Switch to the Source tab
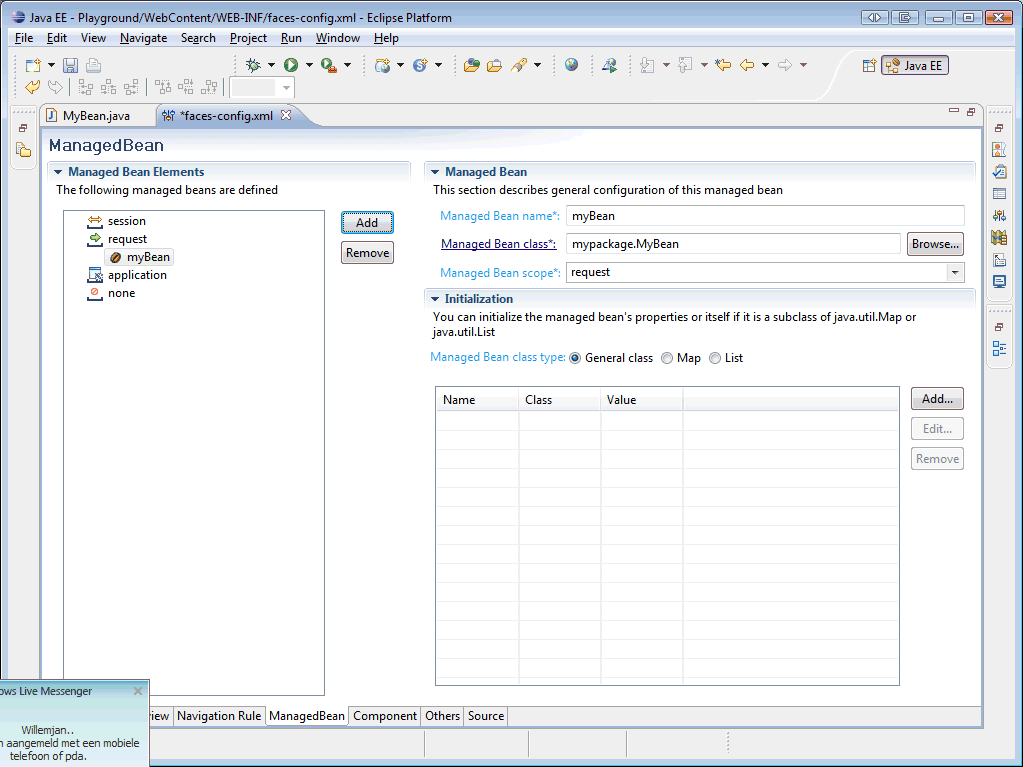Viewport: 1023px width, 767px height. coord(485,716)
